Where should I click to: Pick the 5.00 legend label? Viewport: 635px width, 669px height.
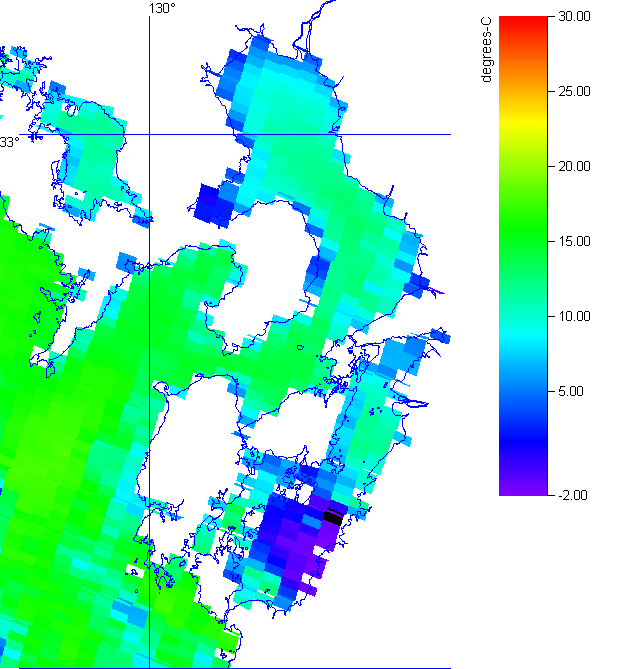(571, 391)
